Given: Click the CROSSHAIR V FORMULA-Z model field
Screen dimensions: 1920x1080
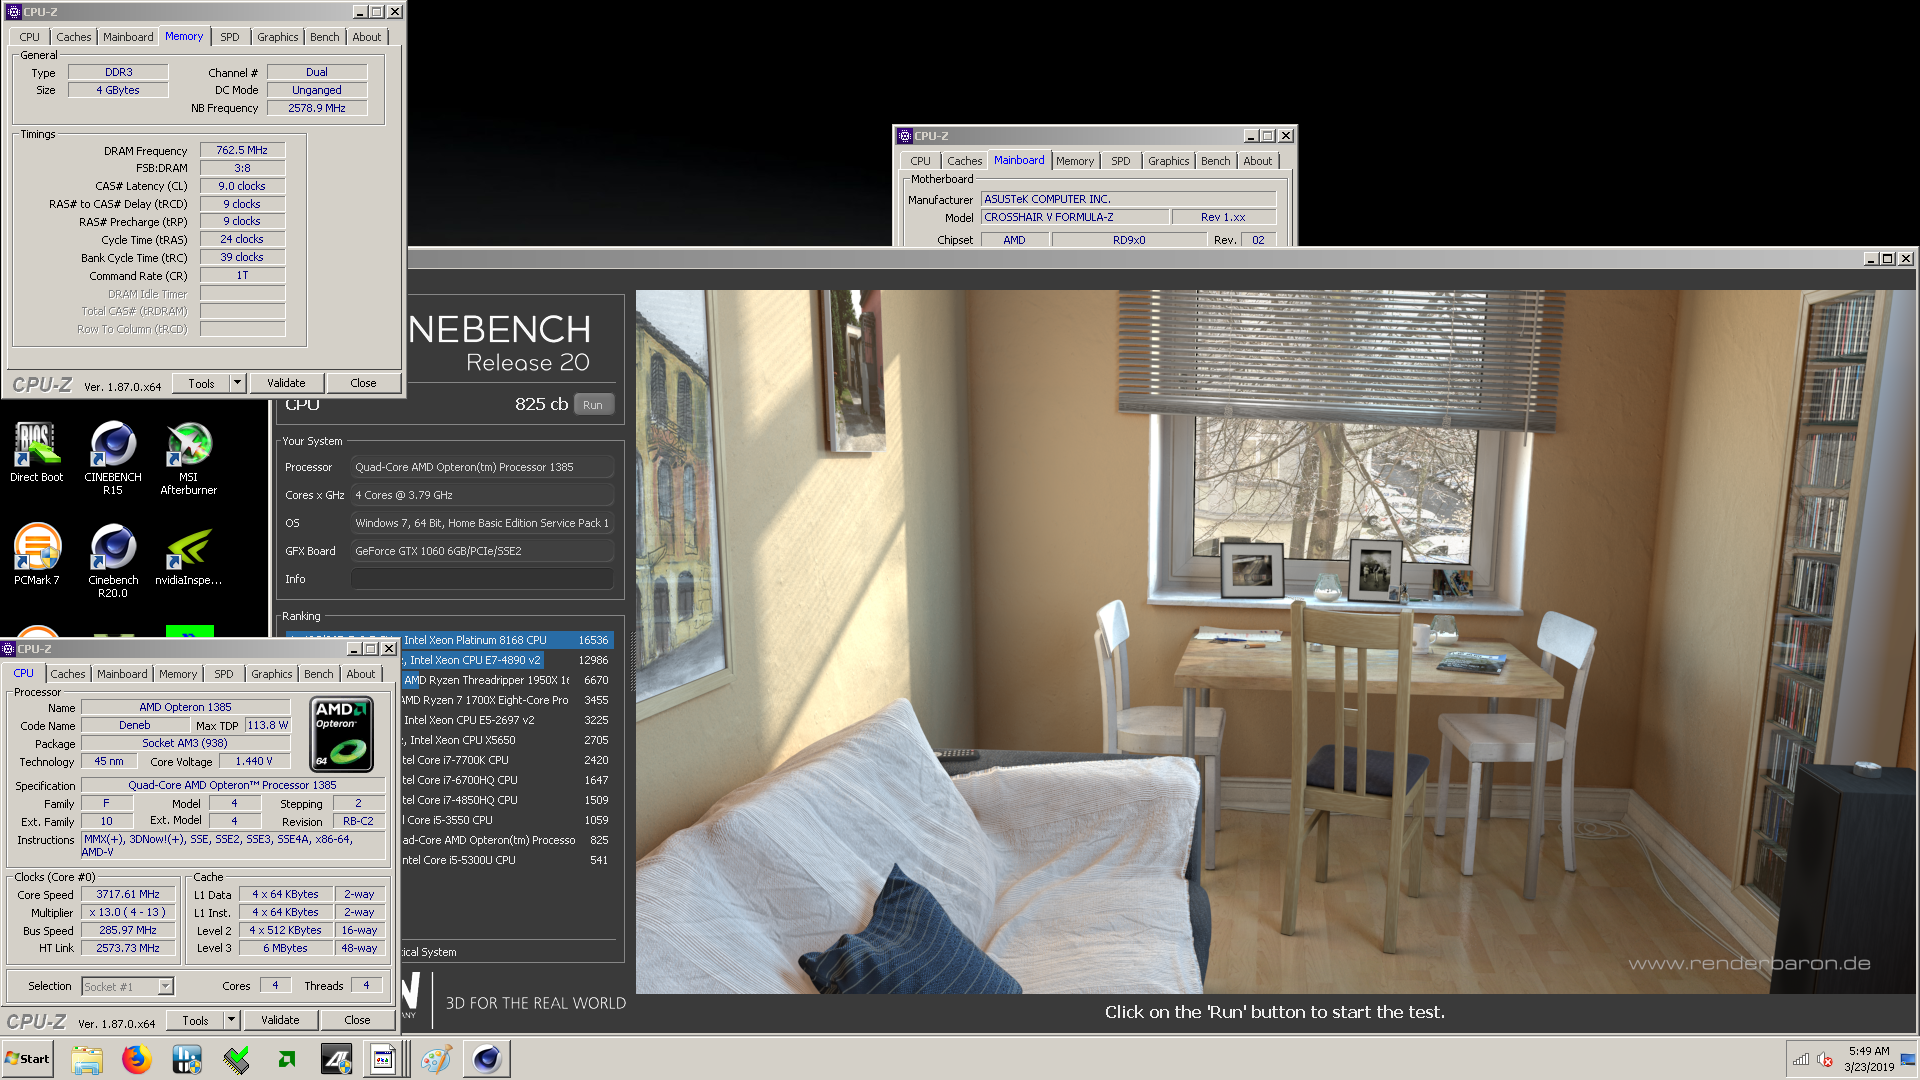Looking at the screenshot, I should click(x=1074, y=217).
